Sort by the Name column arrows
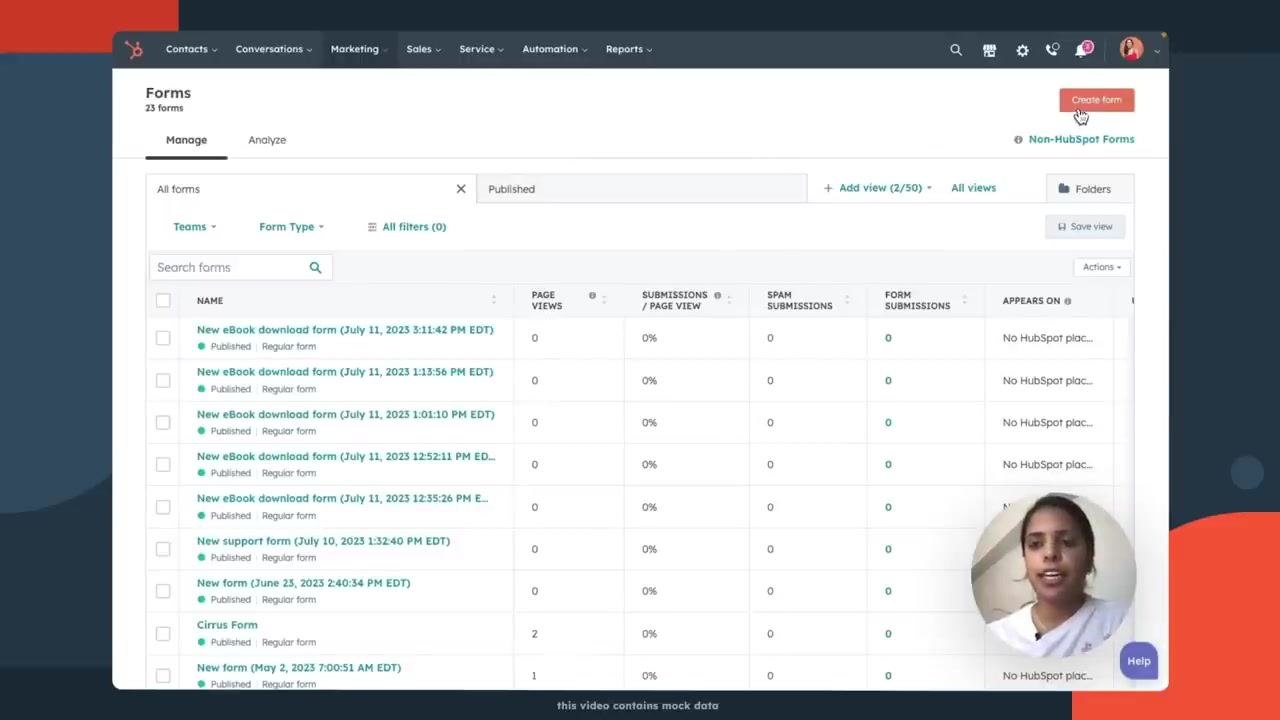The height and width of the screenshot is (720, 1280). [493, 300]
